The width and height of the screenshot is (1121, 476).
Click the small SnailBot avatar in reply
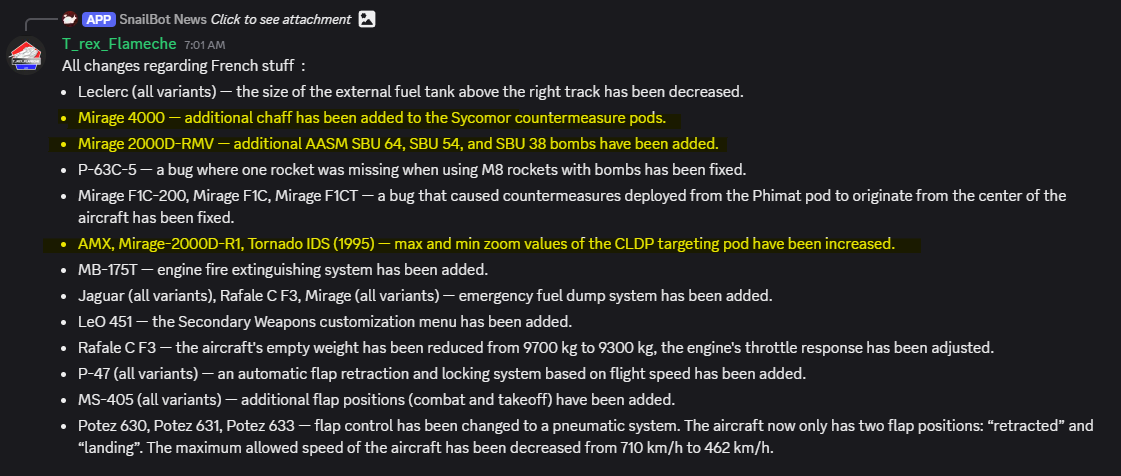pos(69,19)
